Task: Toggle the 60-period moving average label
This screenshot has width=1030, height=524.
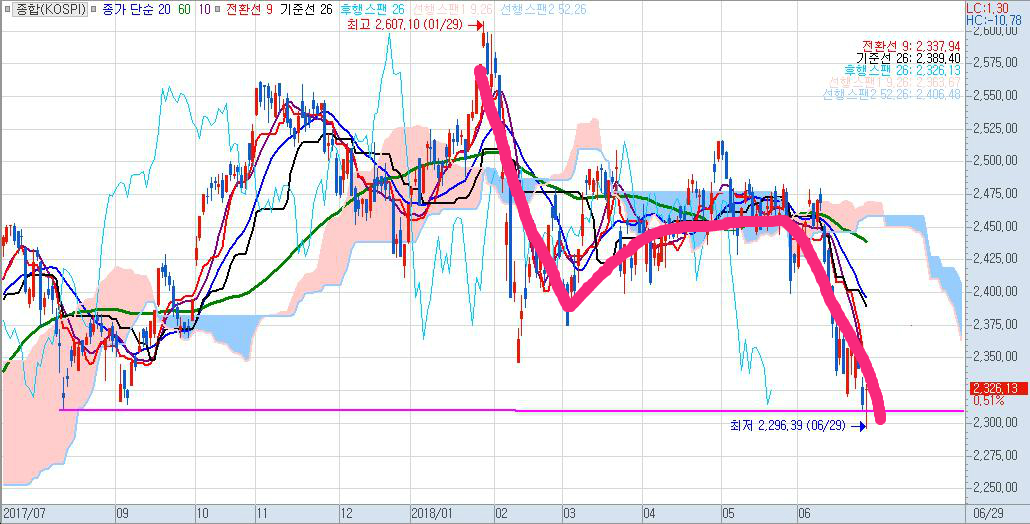Action: pyautogui.click(x=183, y=9)
